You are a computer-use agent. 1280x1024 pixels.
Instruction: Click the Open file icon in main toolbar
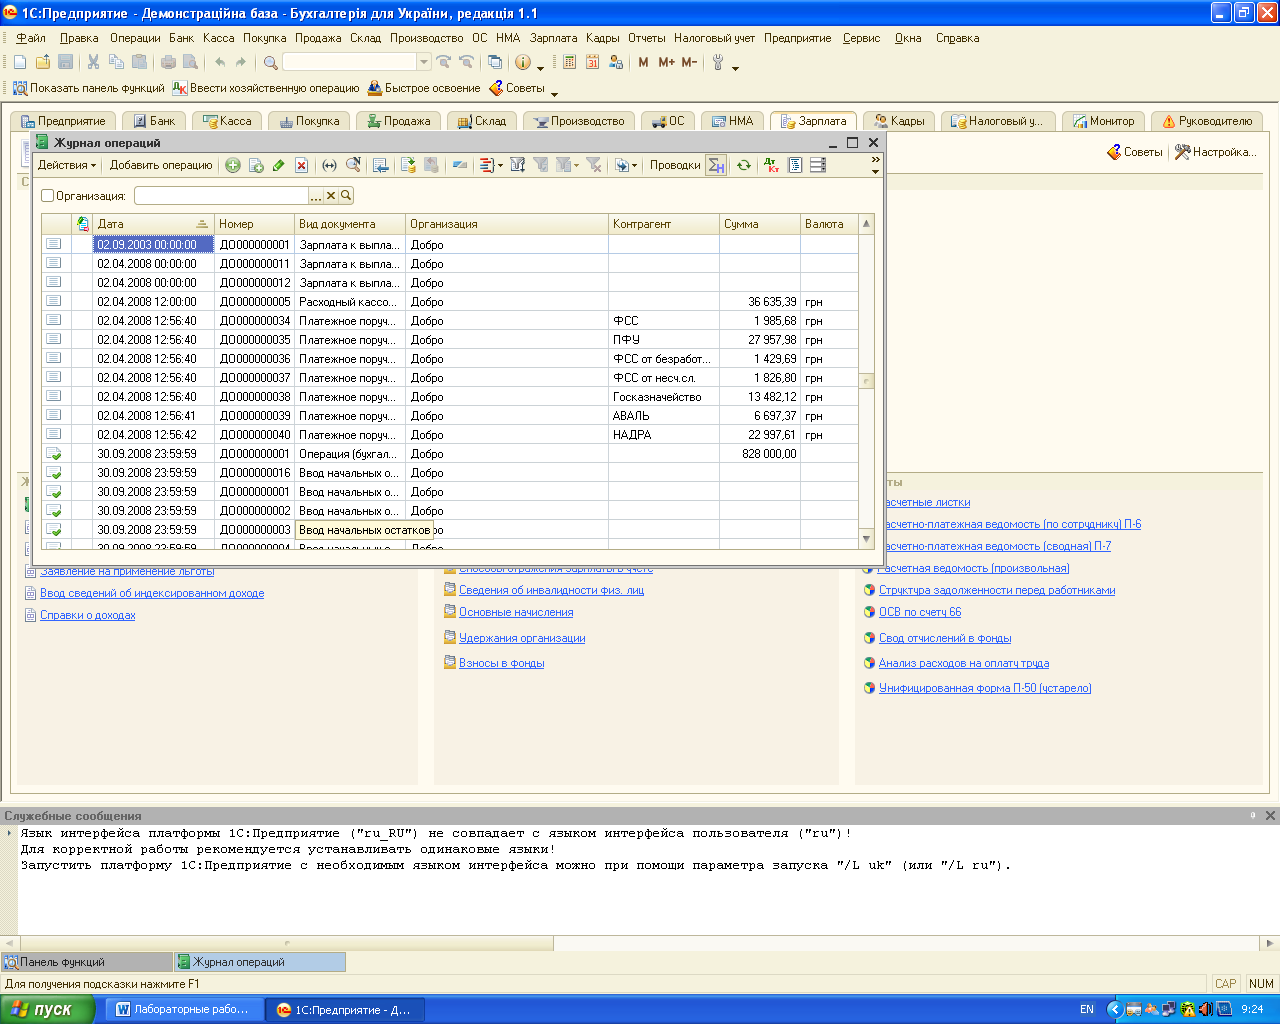point(43,62)
